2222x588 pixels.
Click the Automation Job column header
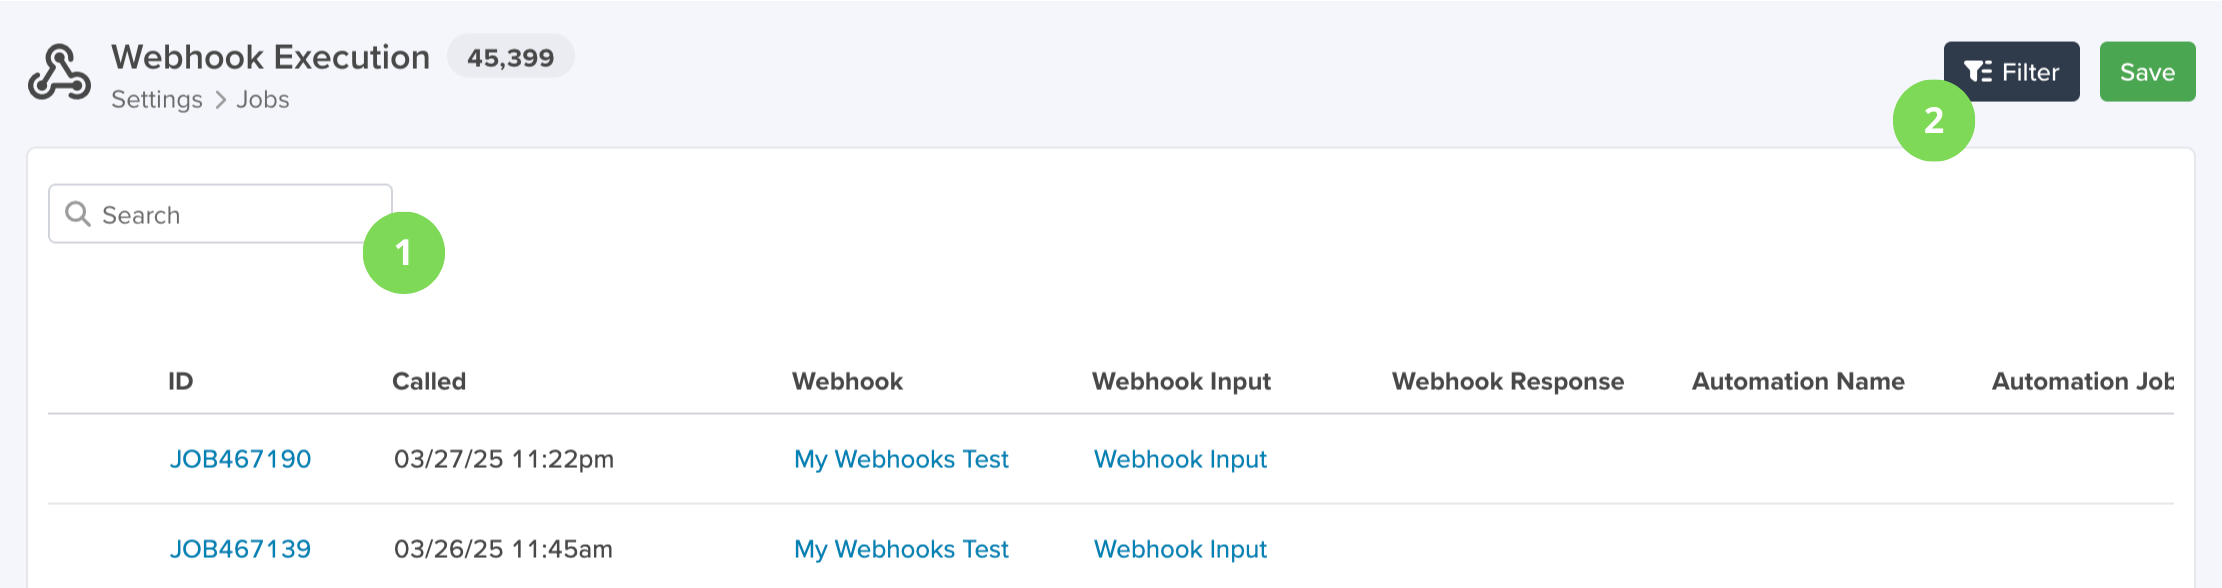coord(2083,381)
